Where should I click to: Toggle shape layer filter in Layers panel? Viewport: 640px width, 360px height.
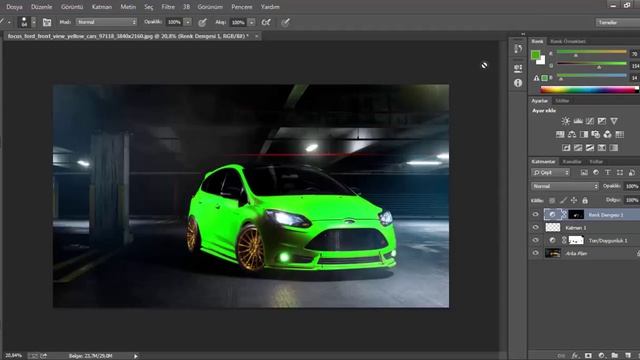coord(620,173)
